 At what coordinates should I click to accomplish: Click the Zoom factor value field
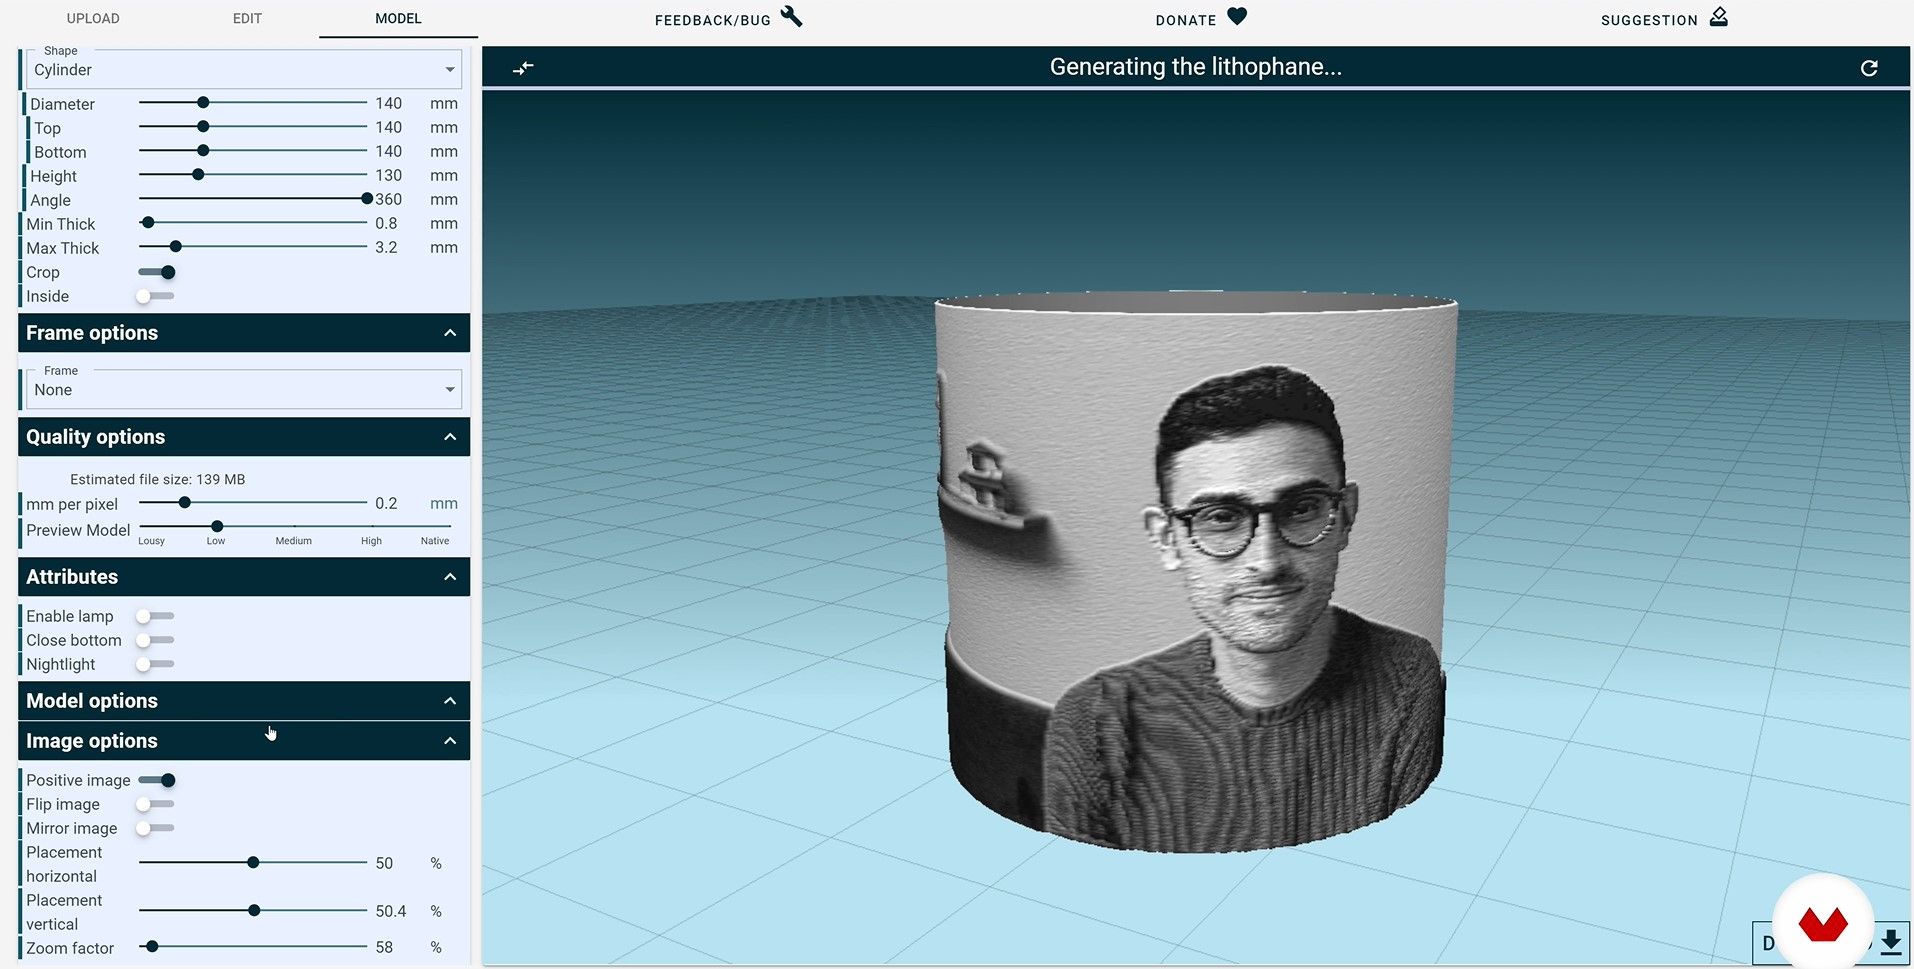click(x=385, y=947)
